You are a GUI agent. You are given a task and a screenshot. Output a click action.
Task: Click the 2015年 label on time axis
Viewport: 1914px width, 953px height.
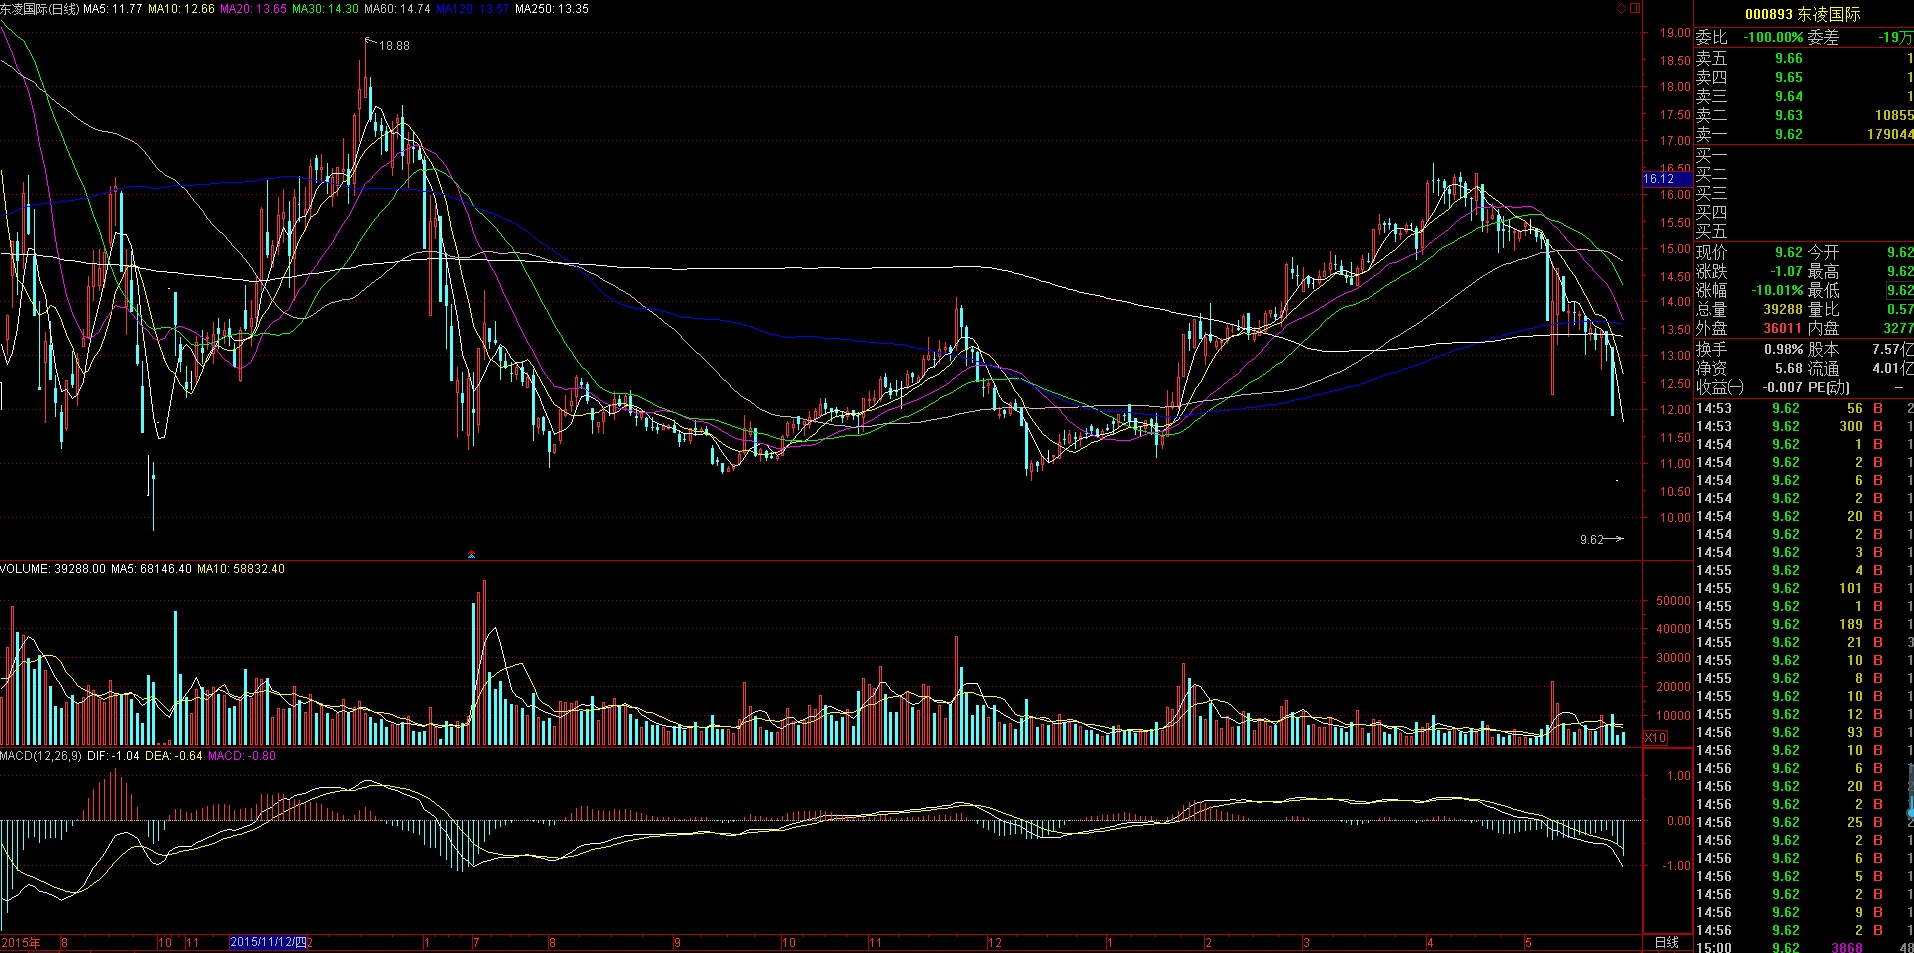pos(22,942)
